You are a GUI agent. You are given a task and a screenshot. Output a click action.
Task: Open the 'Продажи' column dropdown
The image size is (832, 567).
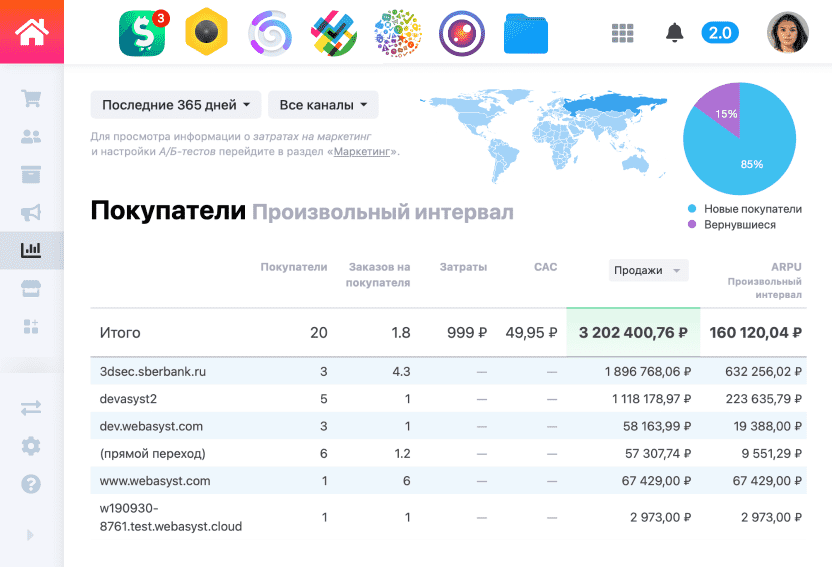pos(648,271)
